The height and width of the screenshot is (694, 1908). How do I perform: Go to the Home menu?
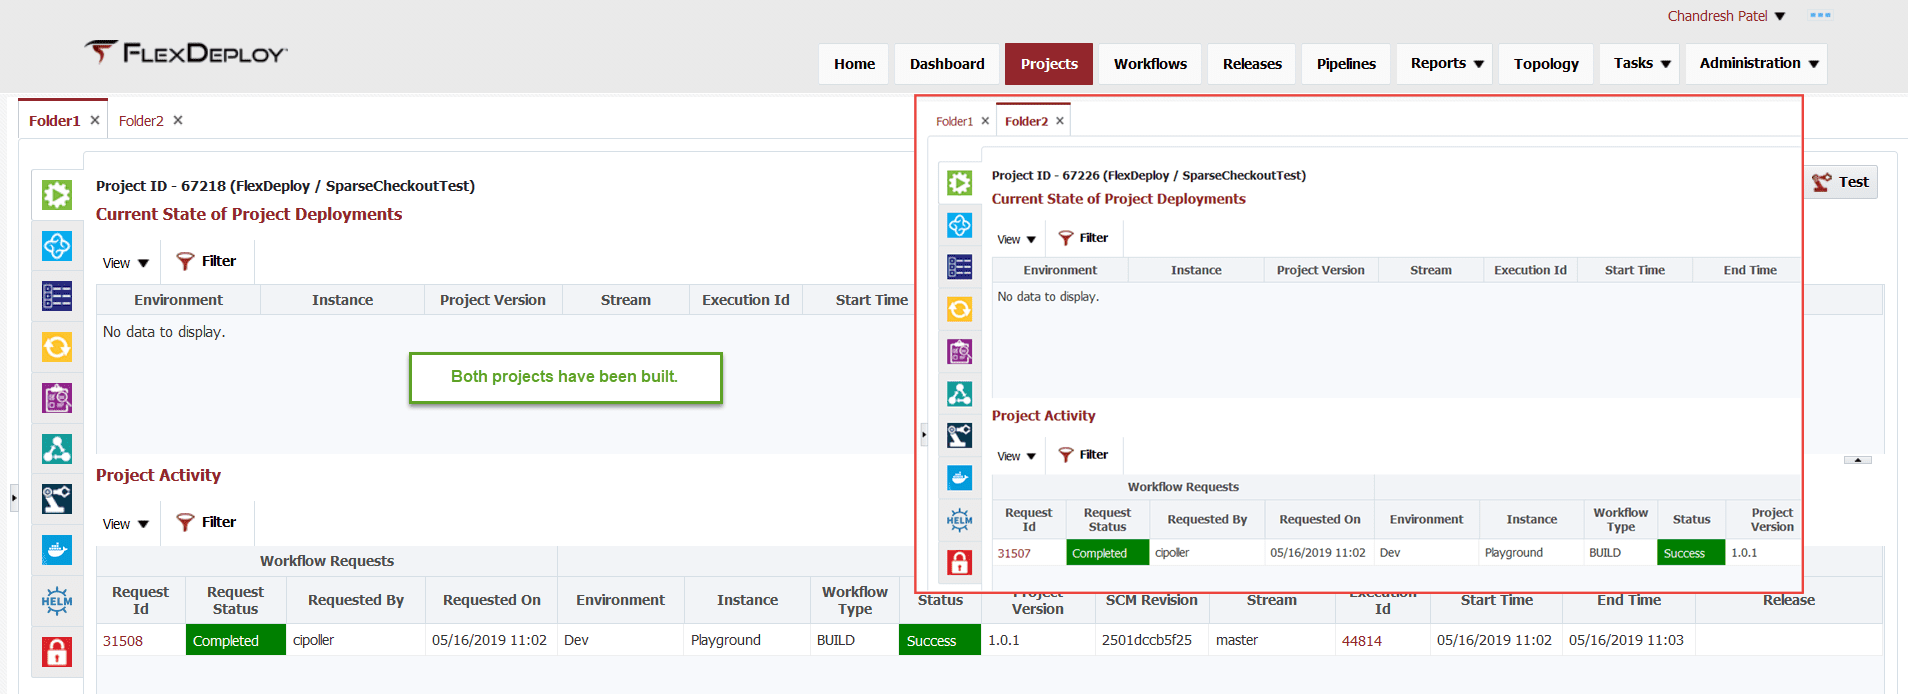(854, 63)
